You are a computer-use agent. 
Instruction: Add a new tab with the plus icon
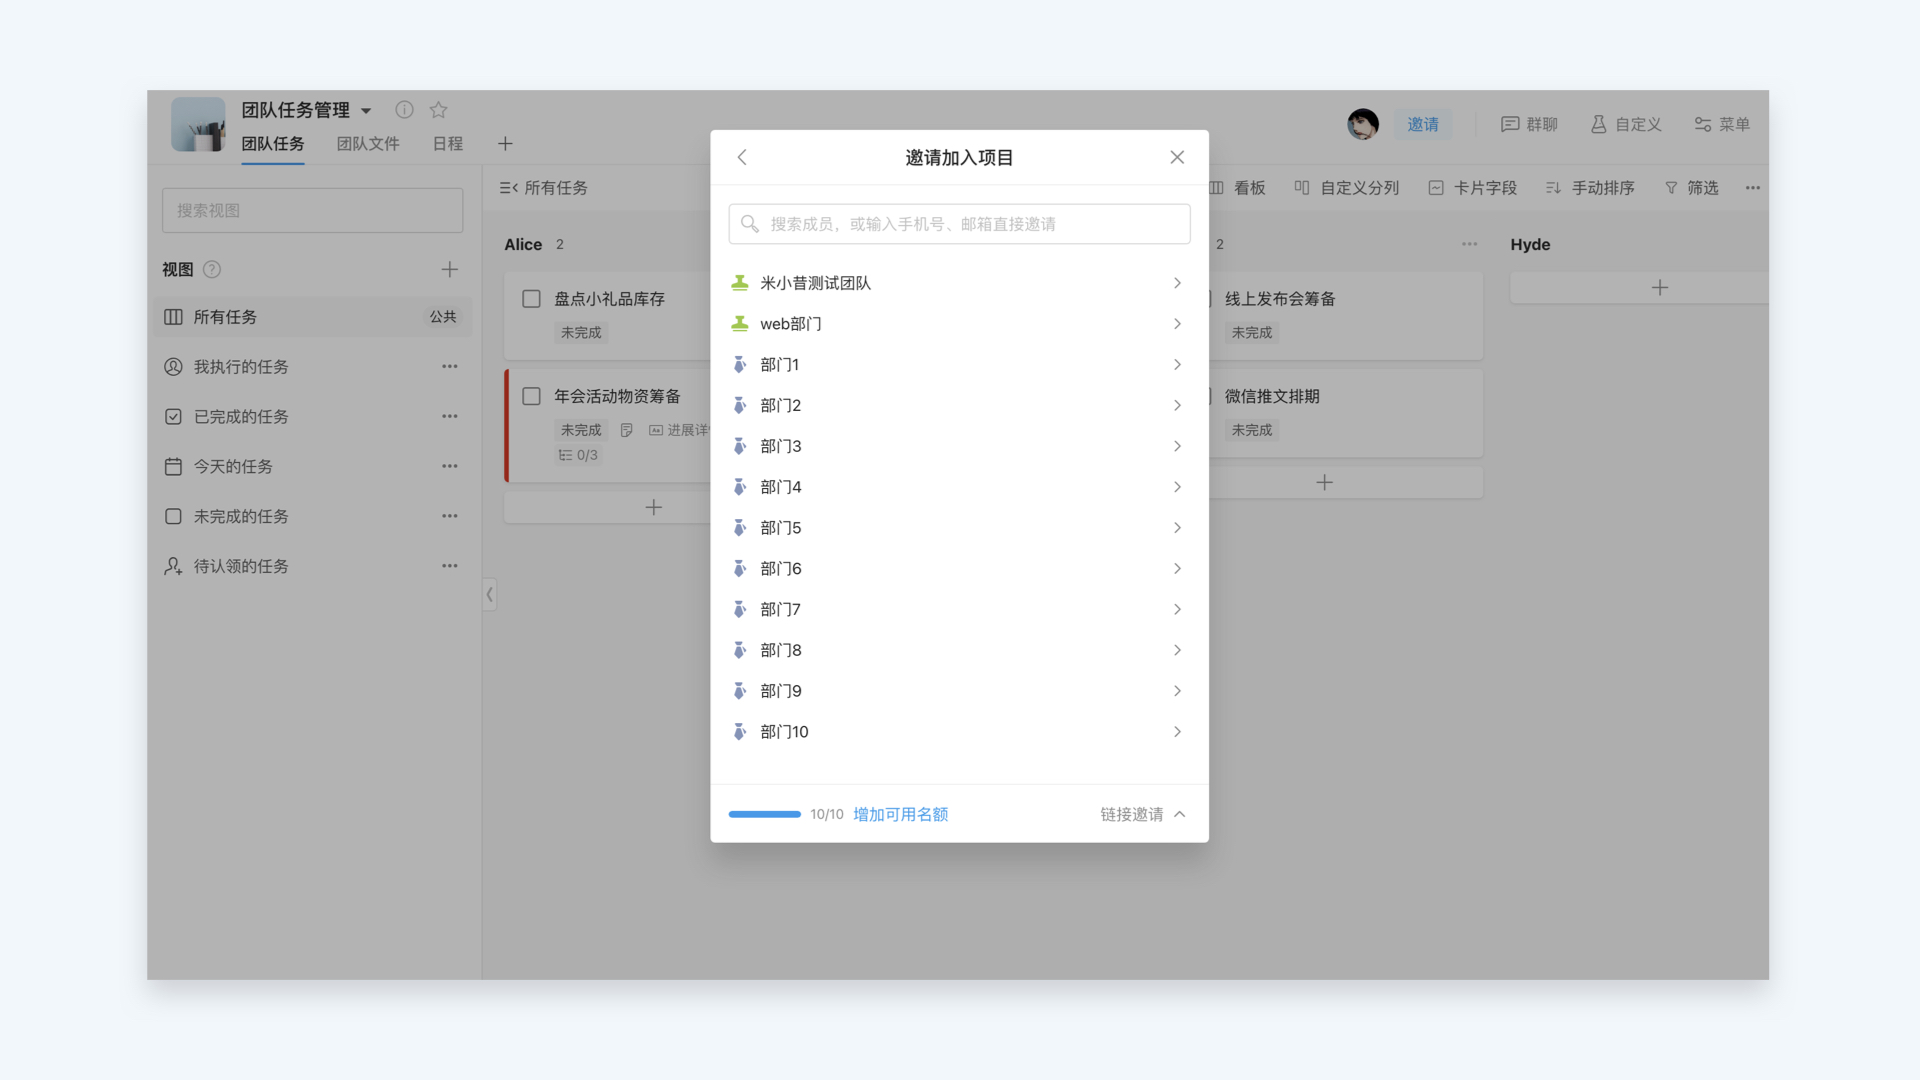[505, 144]
